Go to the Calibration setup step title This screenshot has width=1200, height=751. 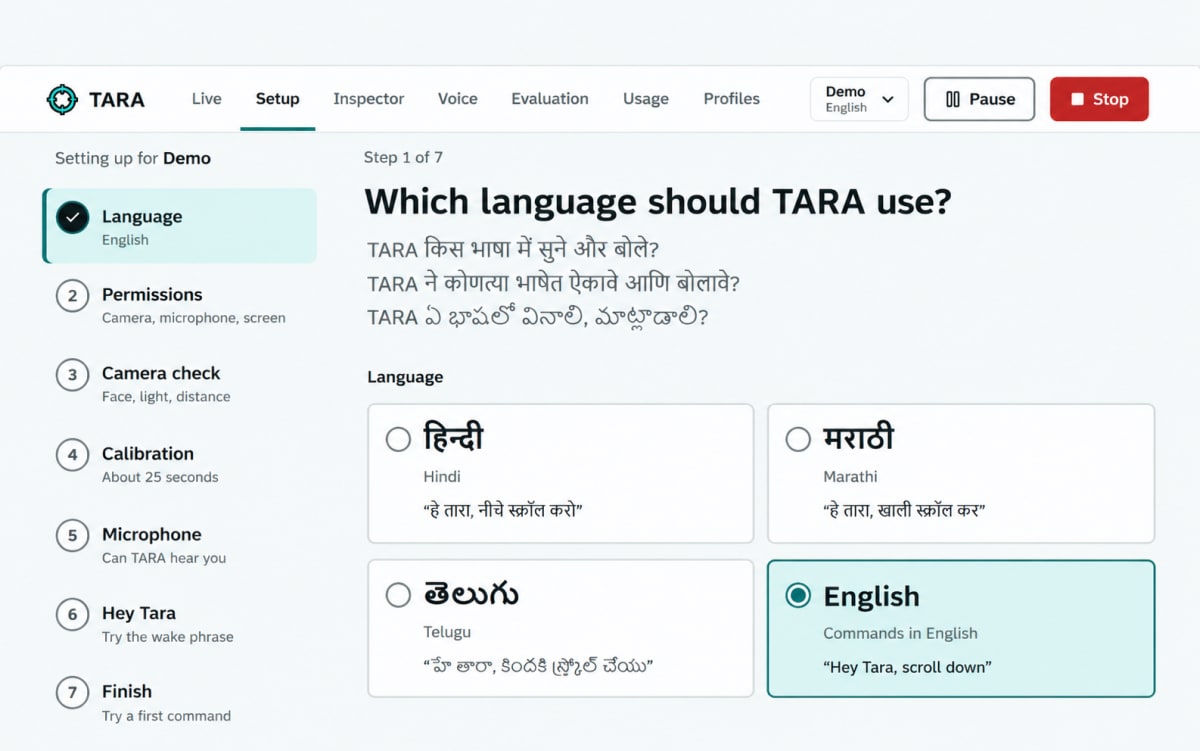pyautogui.click(x=148, y=453)
